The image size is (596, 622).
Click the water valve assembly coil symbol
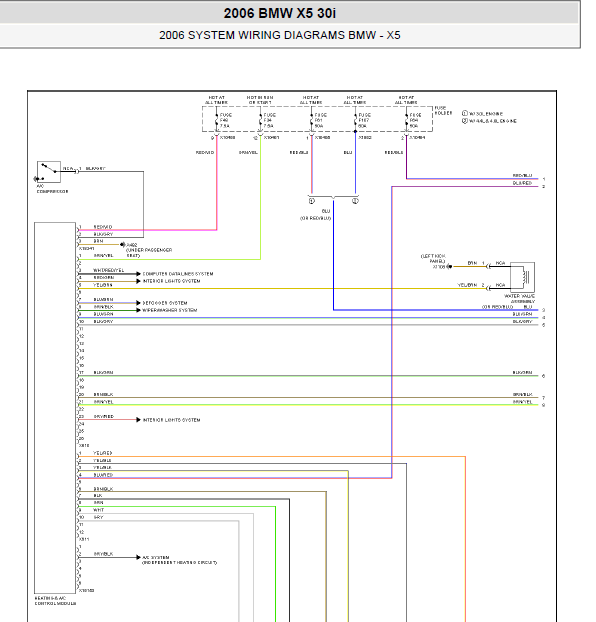coord(522,276)
